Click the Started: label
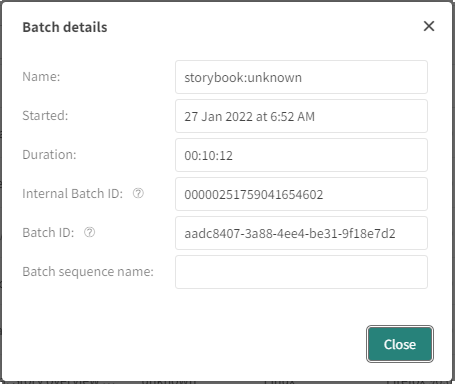 tap(45, 116)
